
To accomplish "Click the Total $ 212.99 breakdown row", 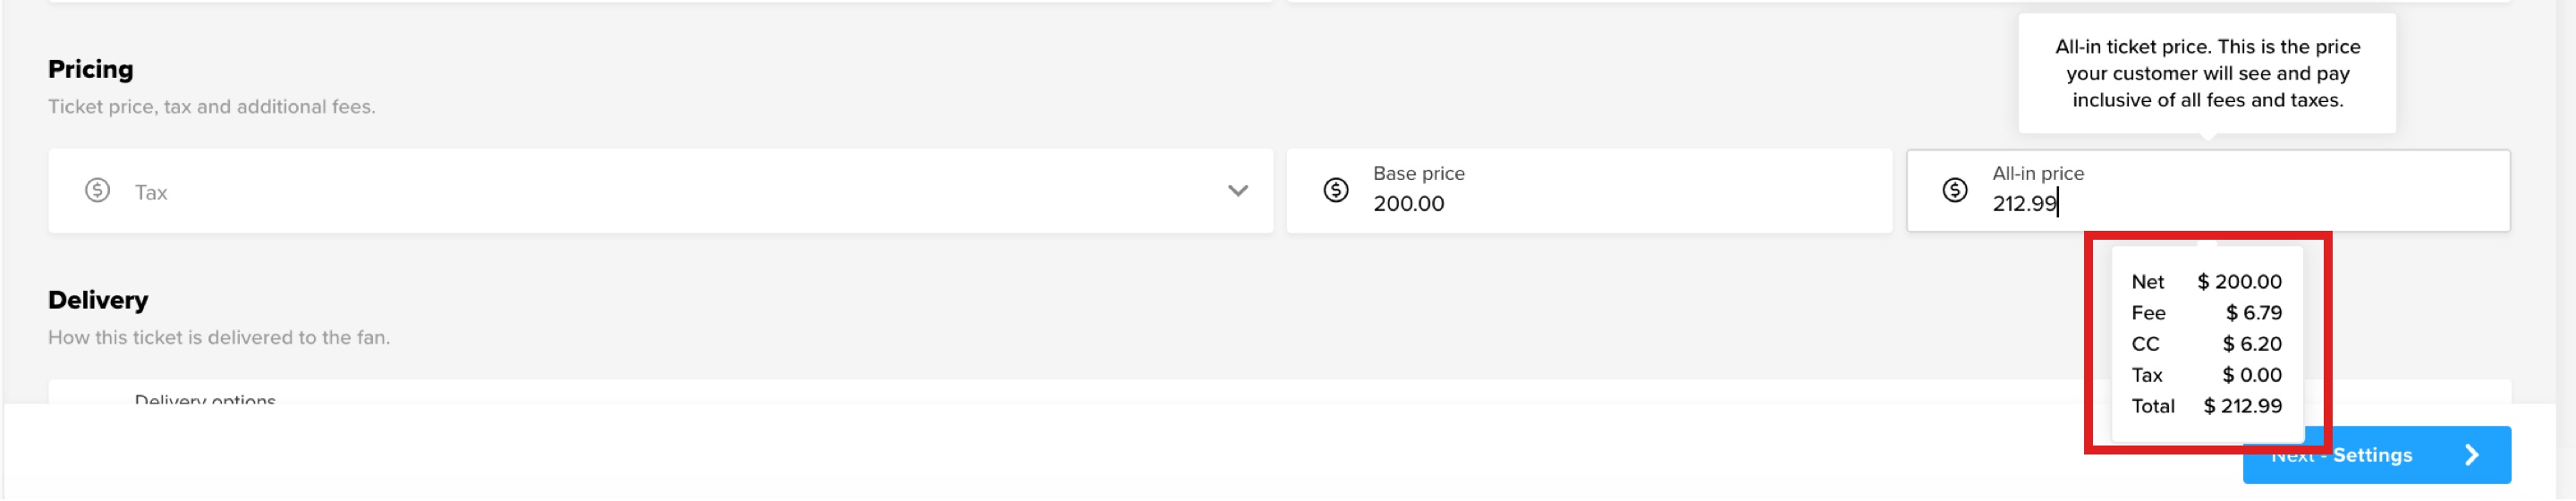I will (2206, 406).
